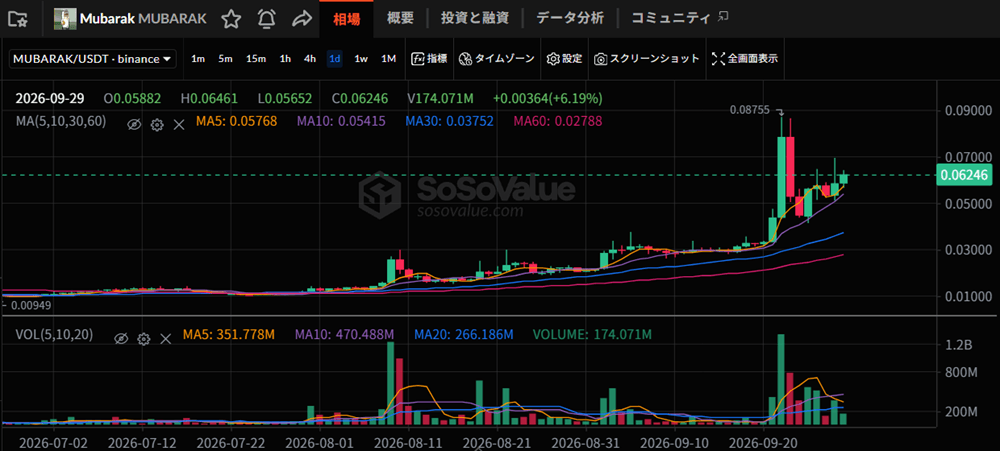Remove the VOL(5,10,20) indicator

166,338
